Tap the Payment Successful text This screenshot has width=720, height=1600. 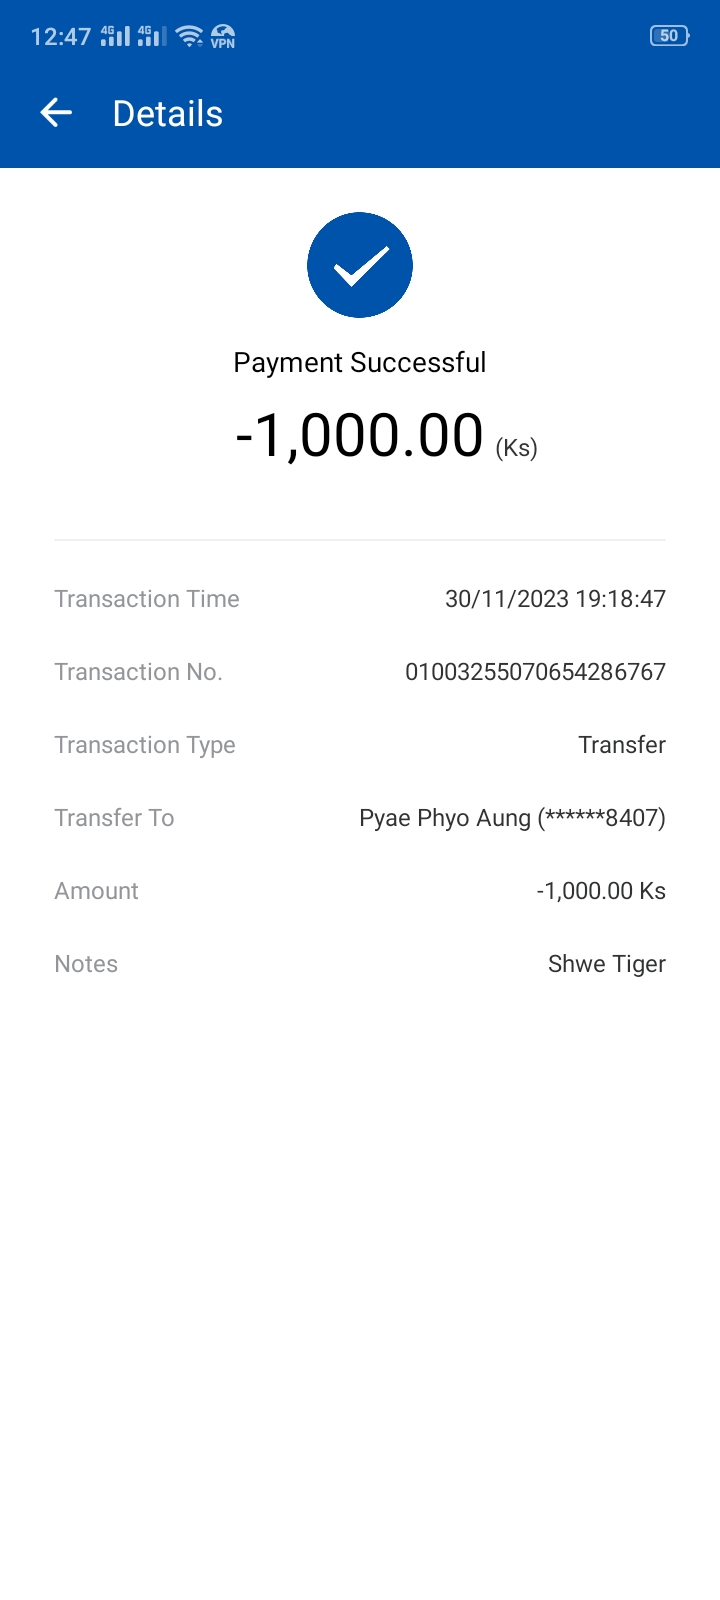coord(360,362)
